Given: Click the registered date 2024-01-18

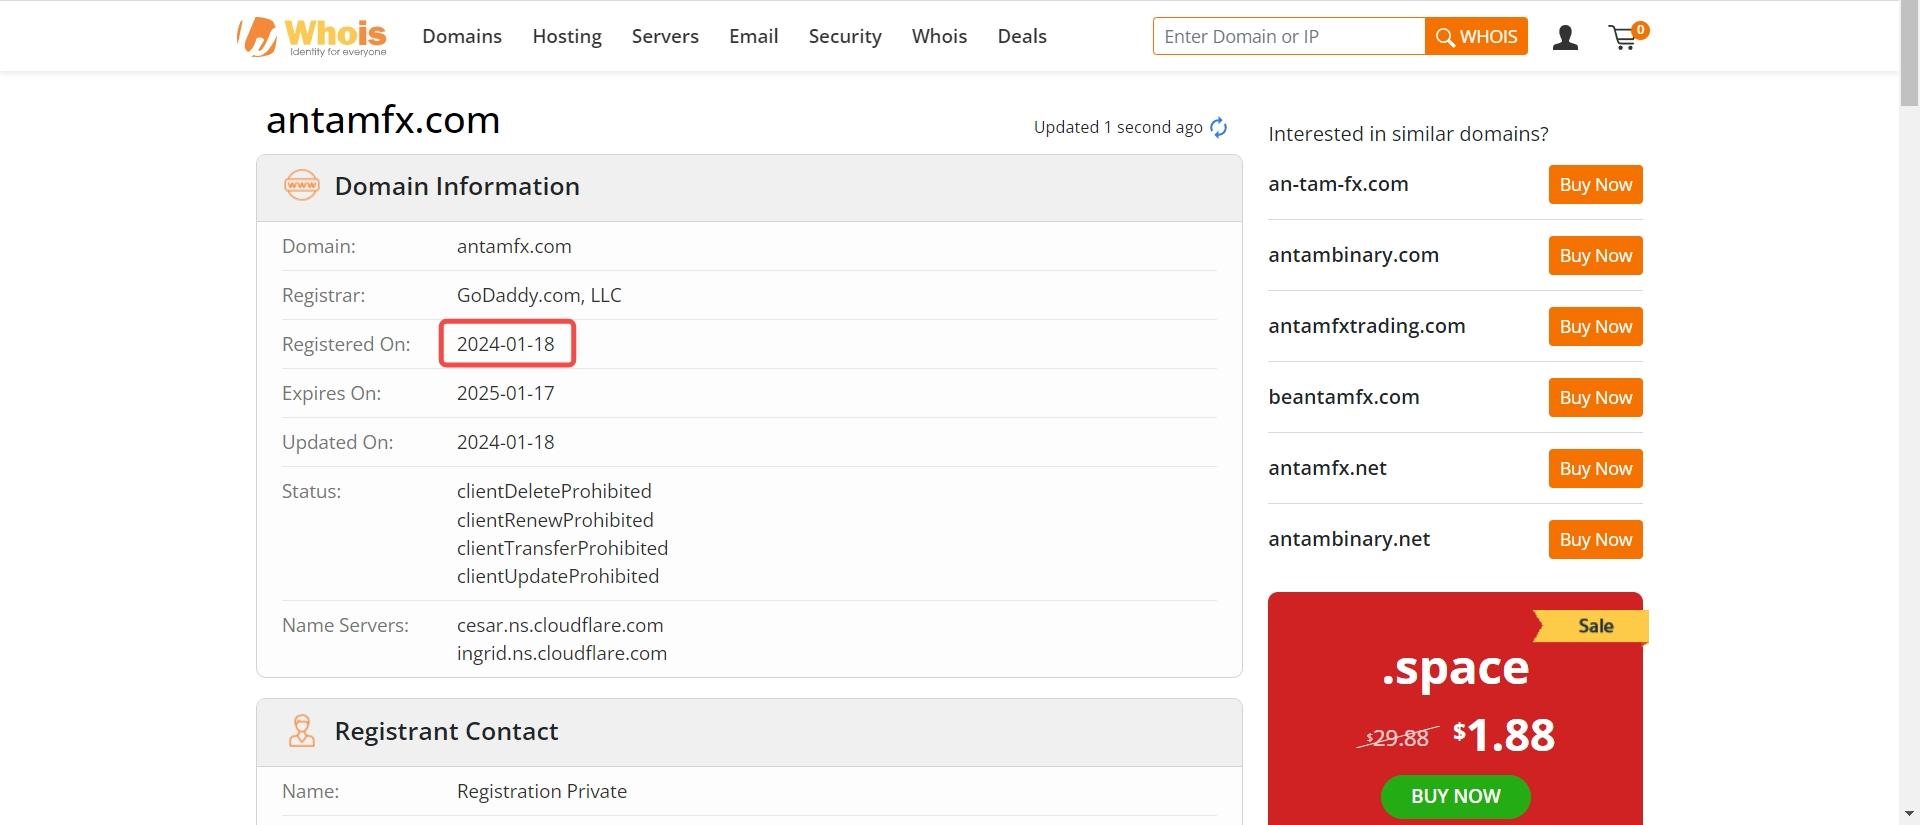Looking at the screenshot, I should tap(506, 344).
